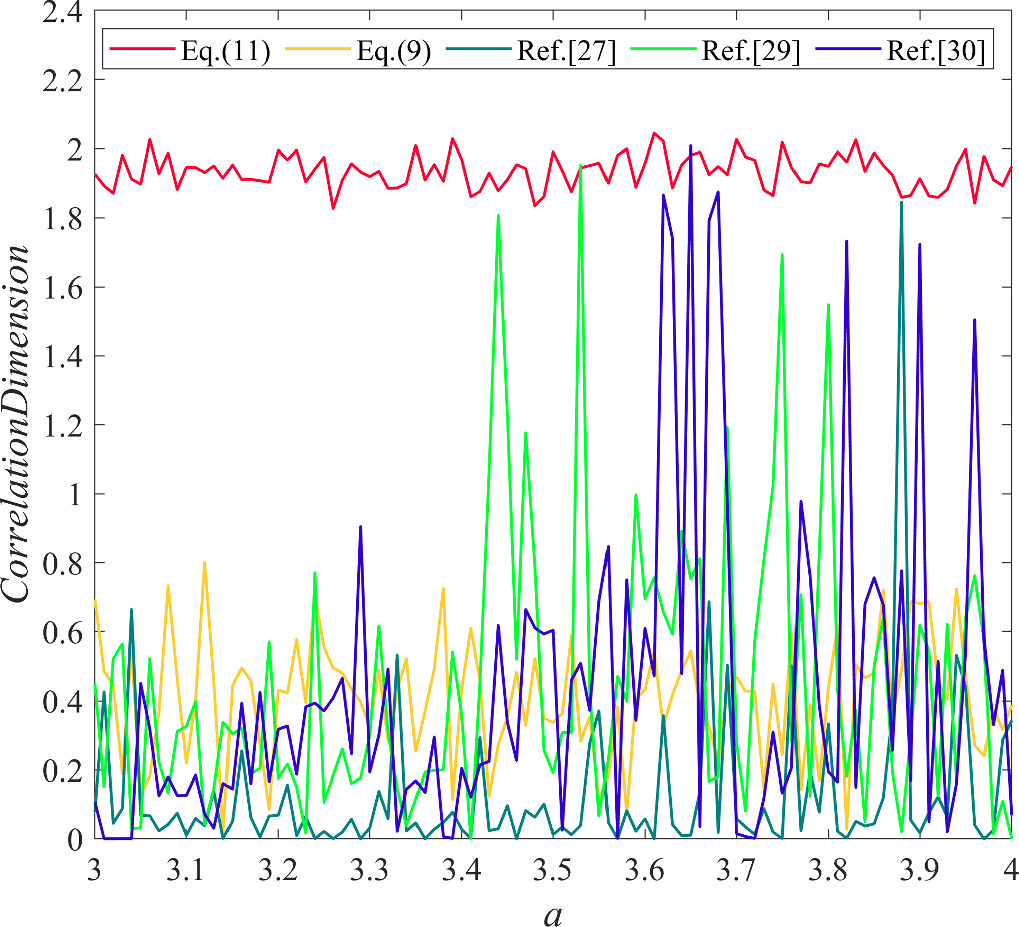The image size is (1019, 927).
Task: Click the x-axis tick label 3.9
Action: coord(920,870)
